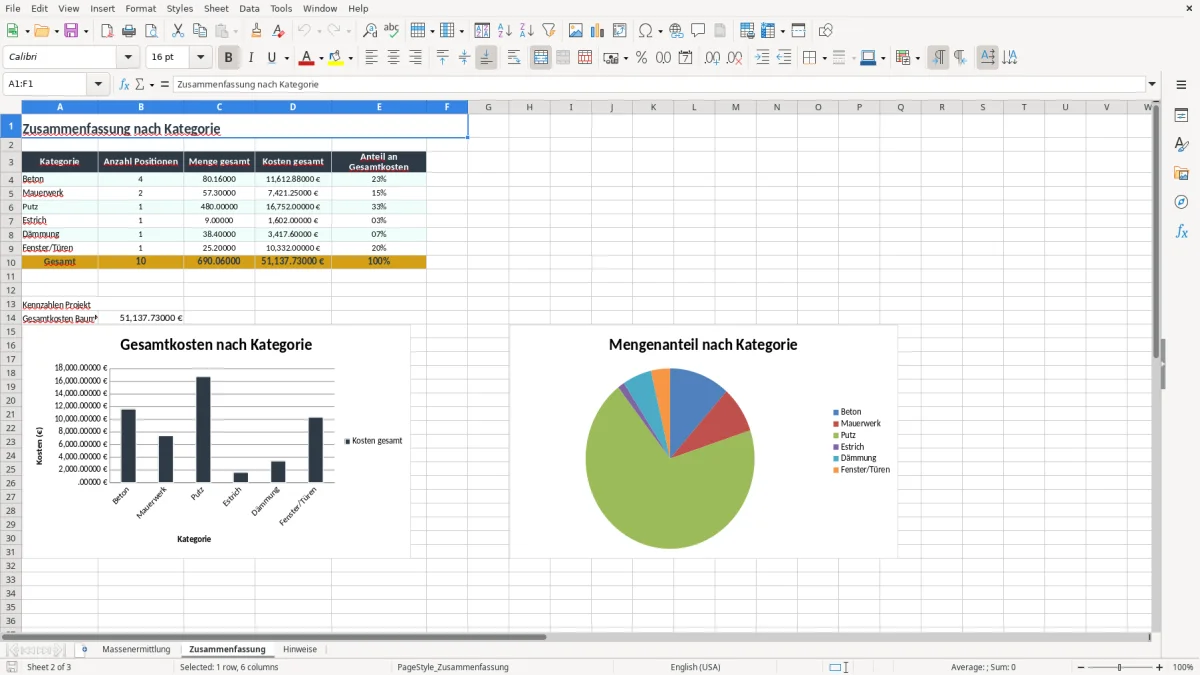1200x675 pixels.
Task: Open the Styles menu
Action: (x=180, y=8)
